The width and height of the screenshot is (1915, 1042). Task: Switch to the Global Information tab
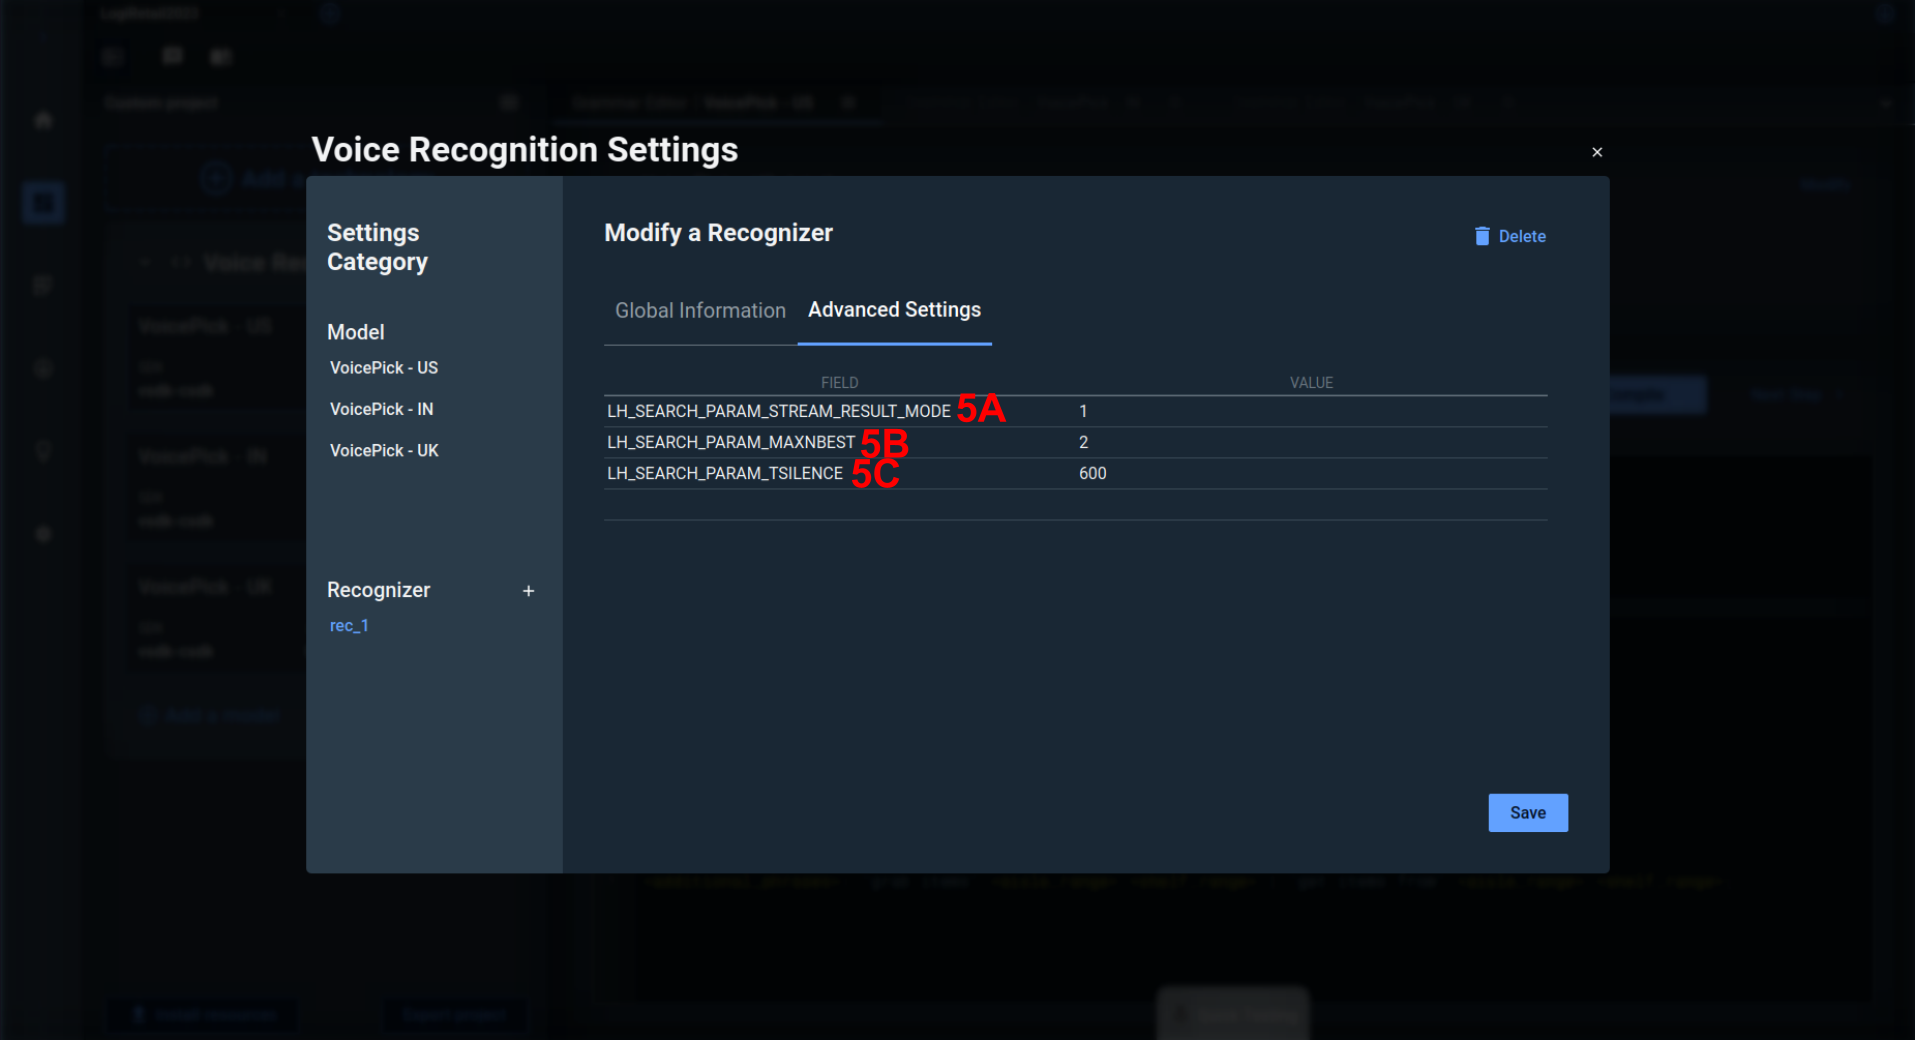coord(700,311)
